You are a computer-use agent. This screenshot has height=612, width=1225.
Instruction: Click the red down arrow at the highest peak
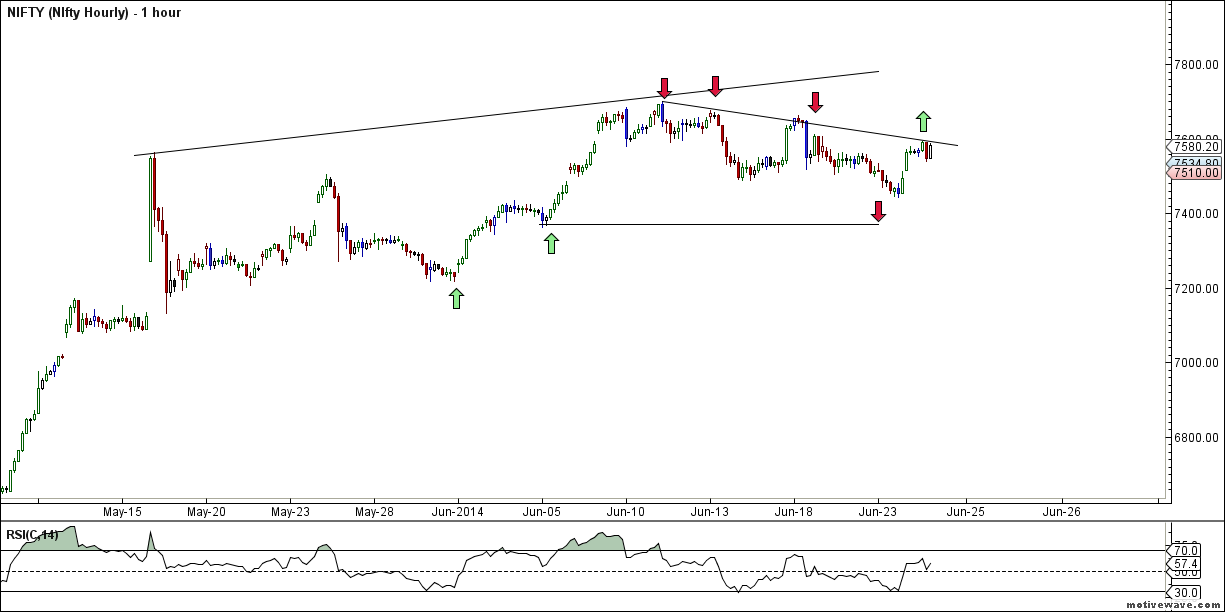tap(665, 87)
